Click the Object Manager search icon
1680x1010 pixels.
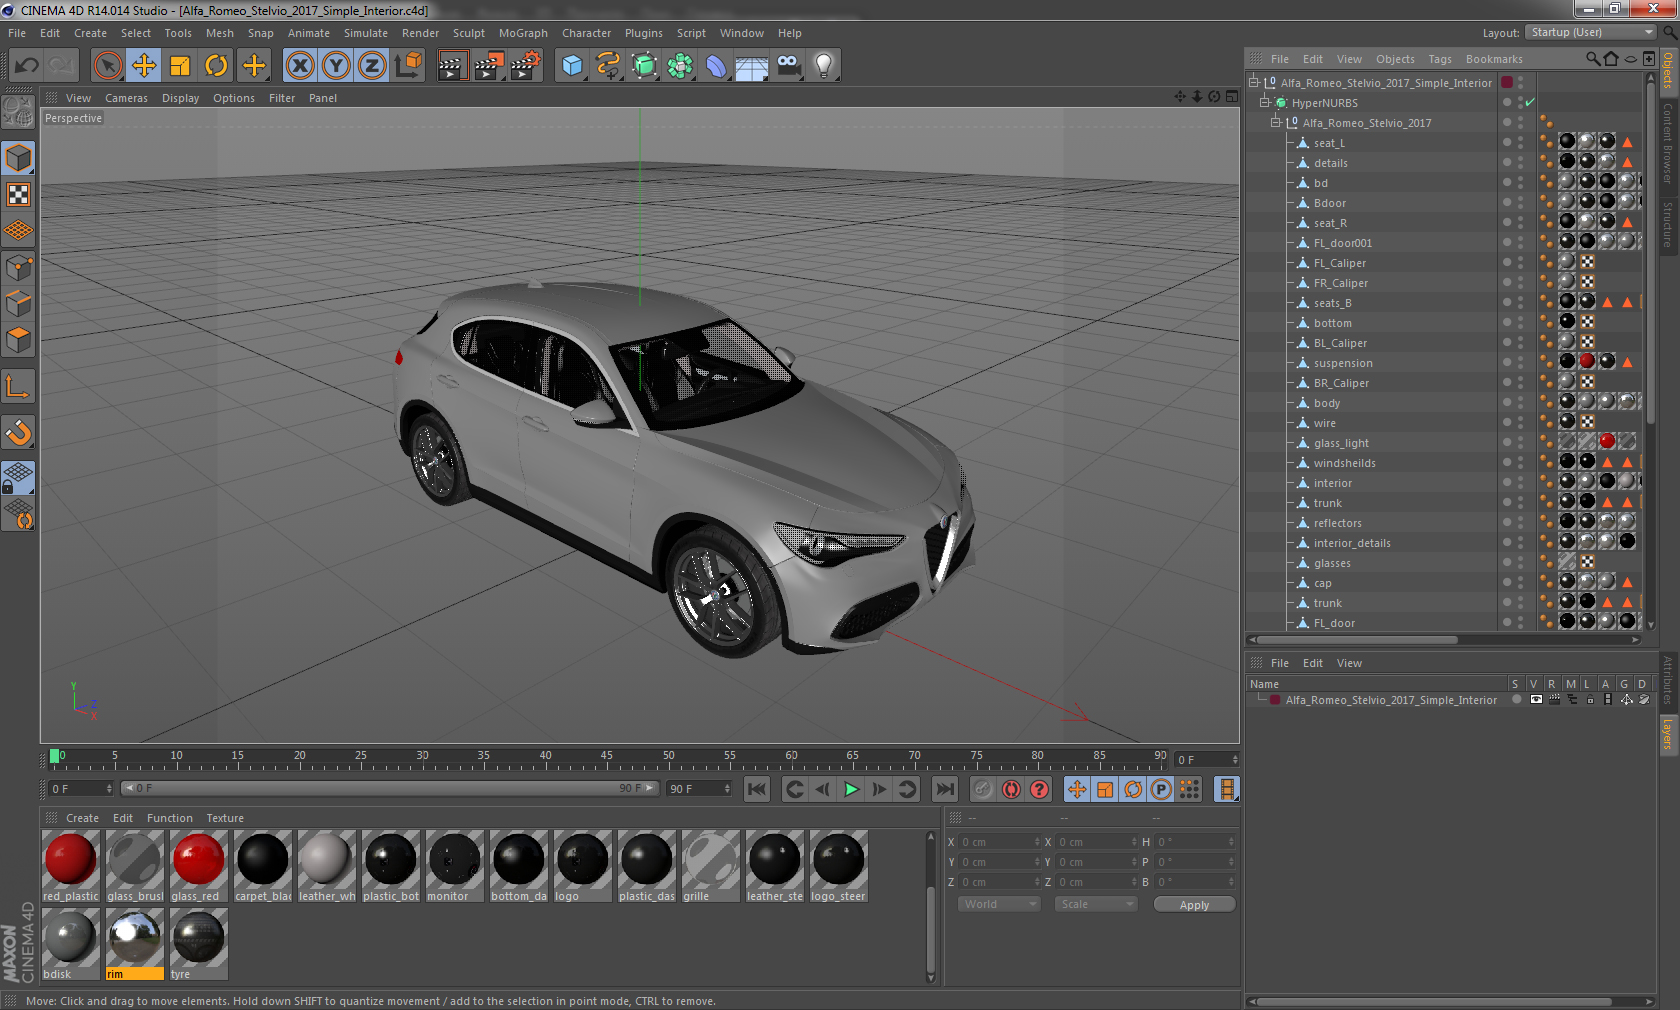[1592, 59]
